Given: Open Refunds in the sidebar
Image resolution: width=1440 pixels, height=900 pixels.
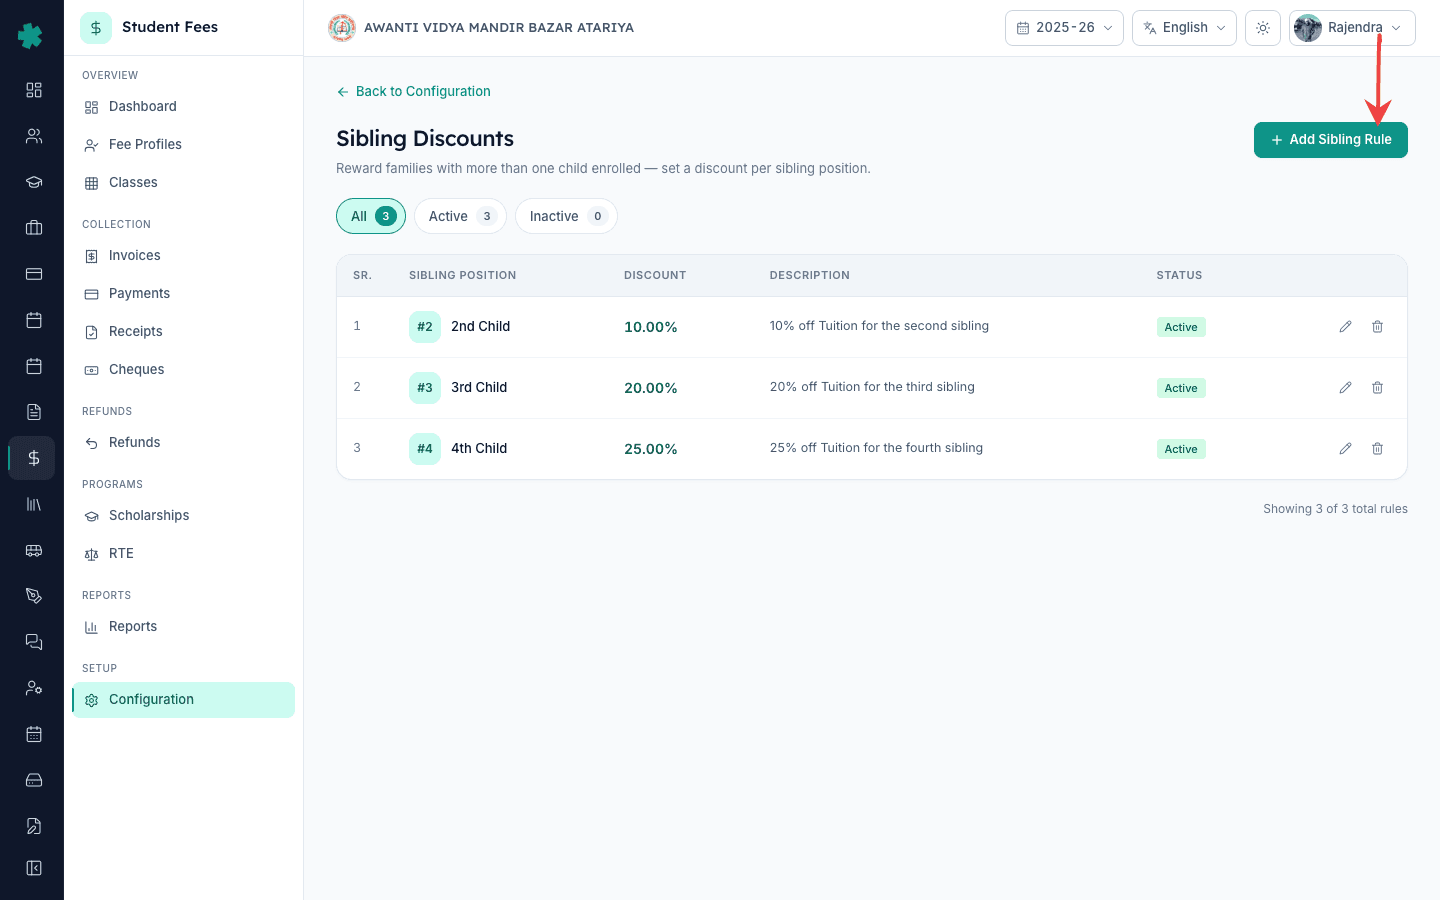Looking at the screenshot, I should click(x=183, y=443).
